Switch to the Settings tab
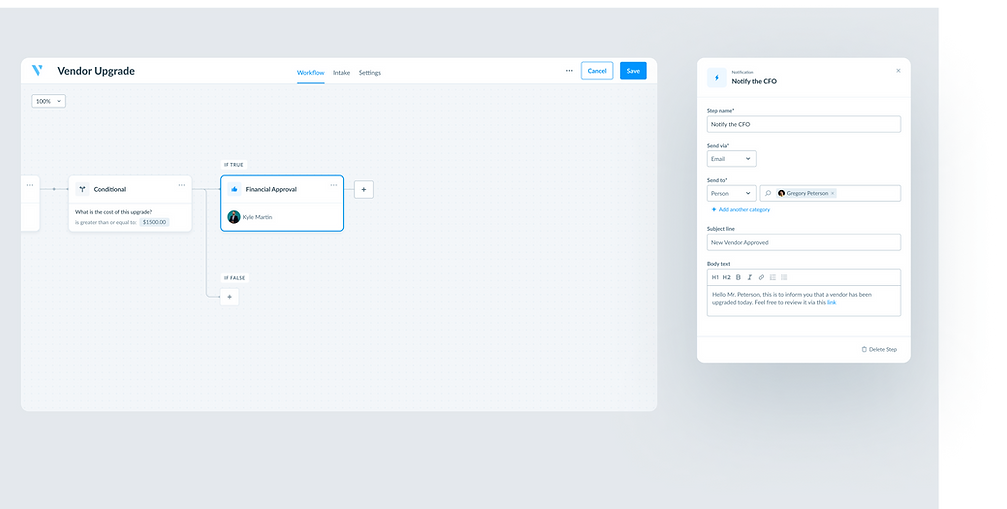Screen dimensions: 1007x509 click(369, 73)
